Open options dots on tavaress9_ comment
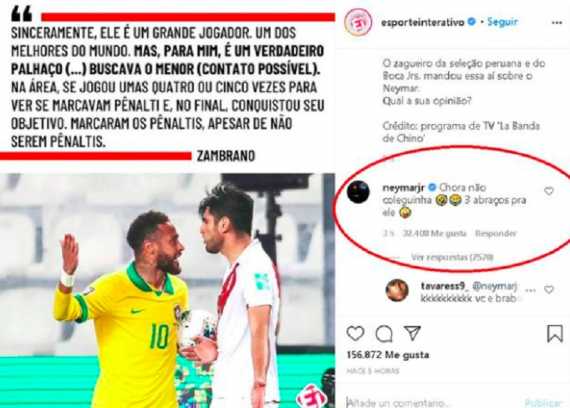Image resolution: width=570 pixels, height=408 pixels. [530, 290]
